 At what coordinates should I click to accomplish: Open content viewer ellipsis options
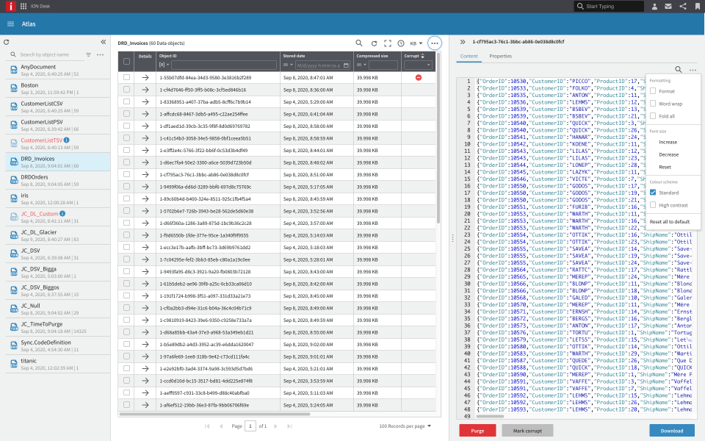click(693, 70)
